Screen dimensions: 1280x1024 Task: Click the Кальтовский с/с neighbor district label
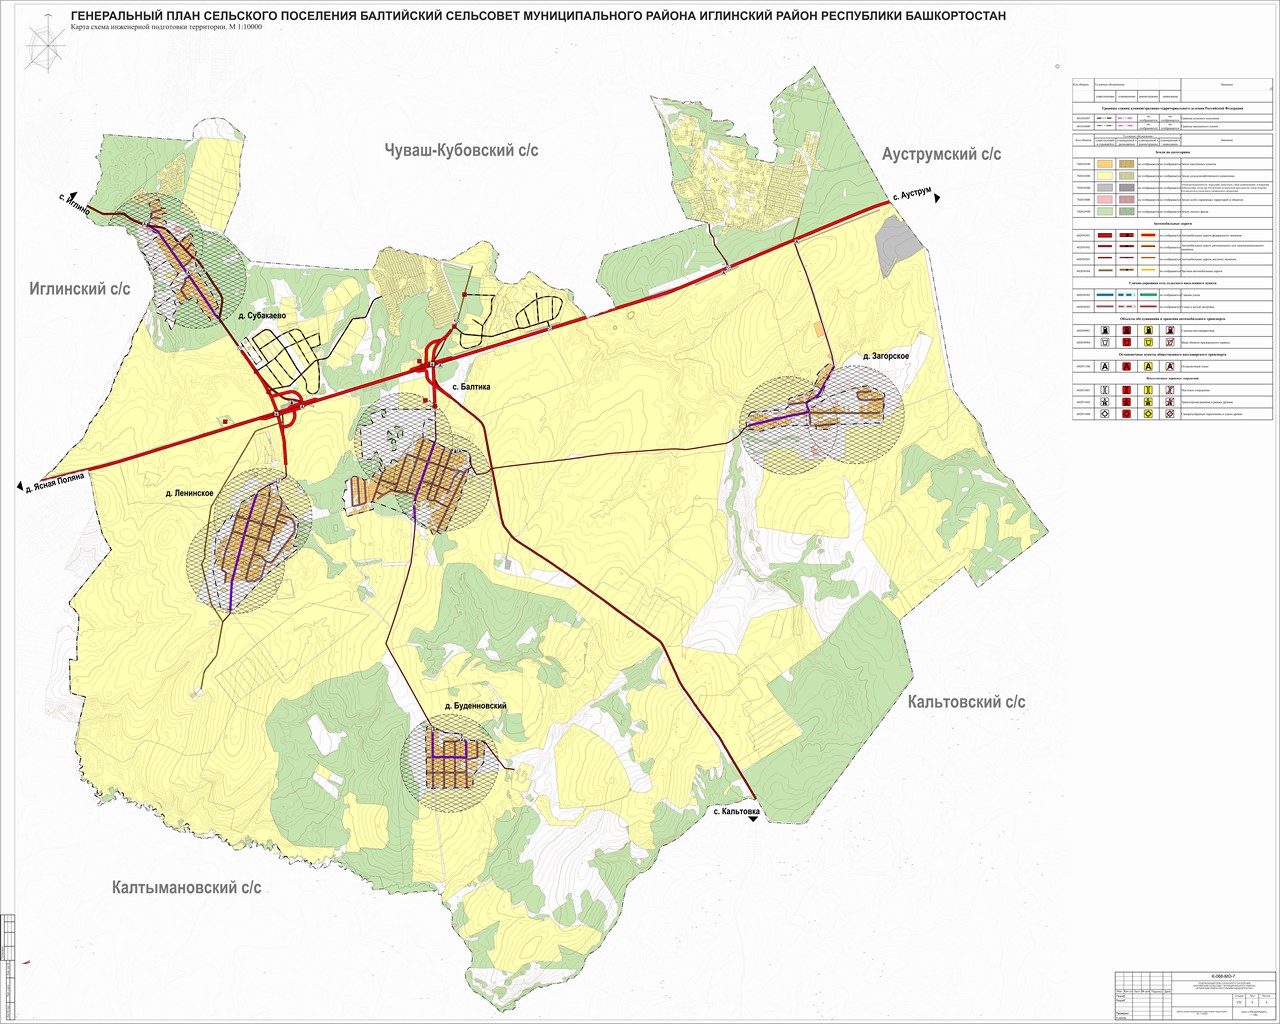(966, 702)
